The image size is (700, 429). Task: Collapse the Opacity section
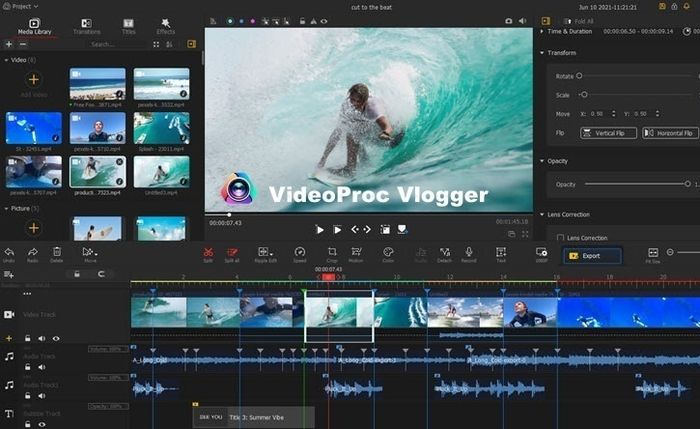542,161
